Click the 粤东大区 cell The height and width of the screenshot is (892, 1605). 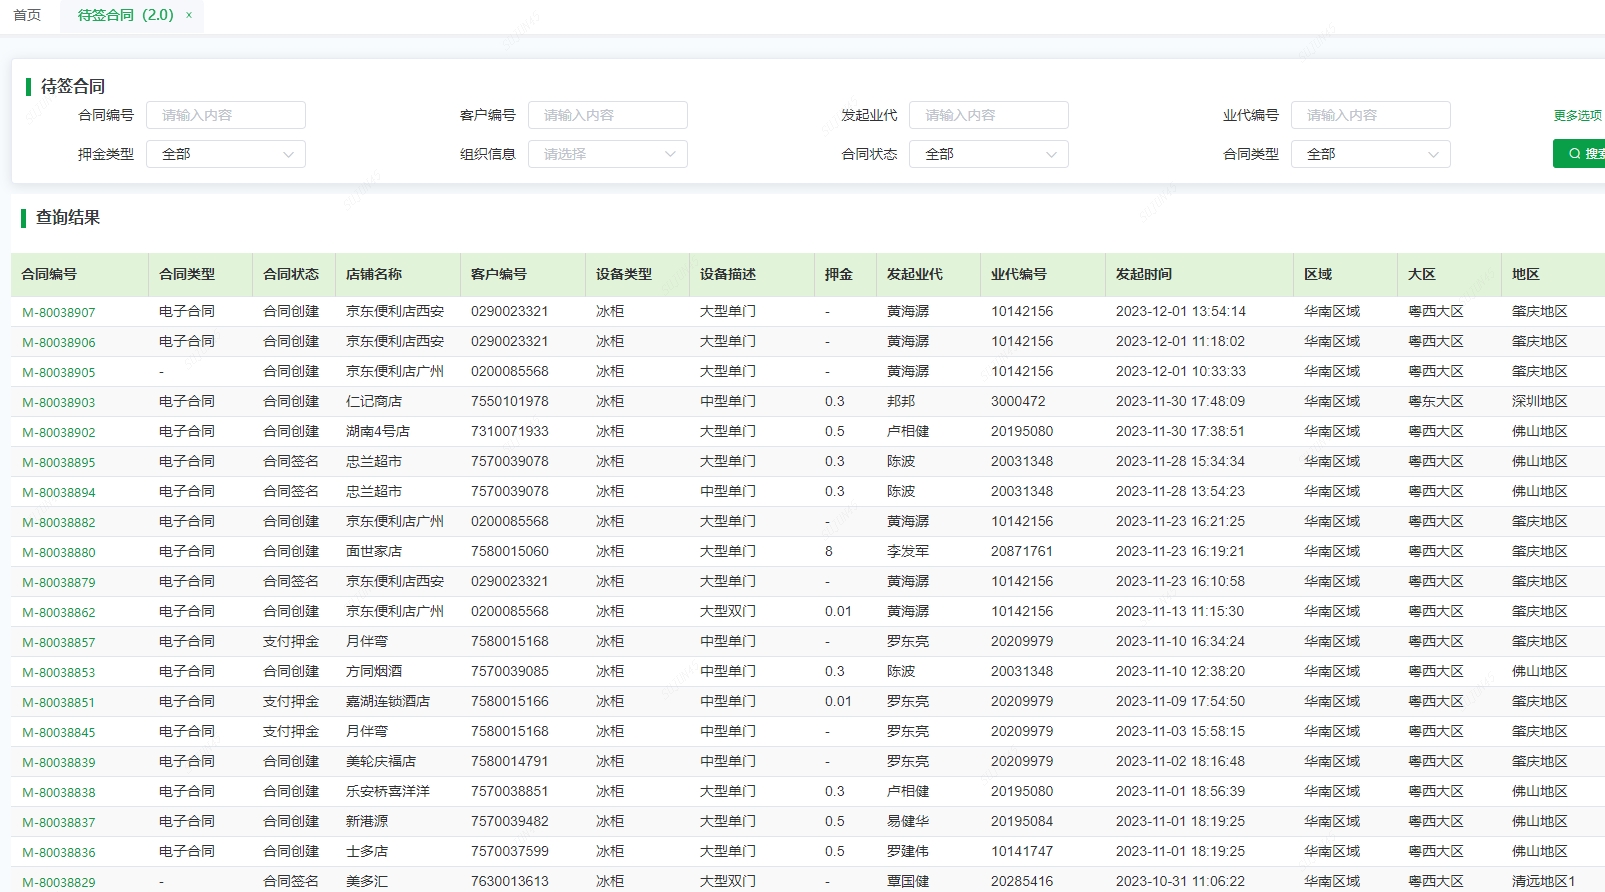click(x=1436, y=401)
